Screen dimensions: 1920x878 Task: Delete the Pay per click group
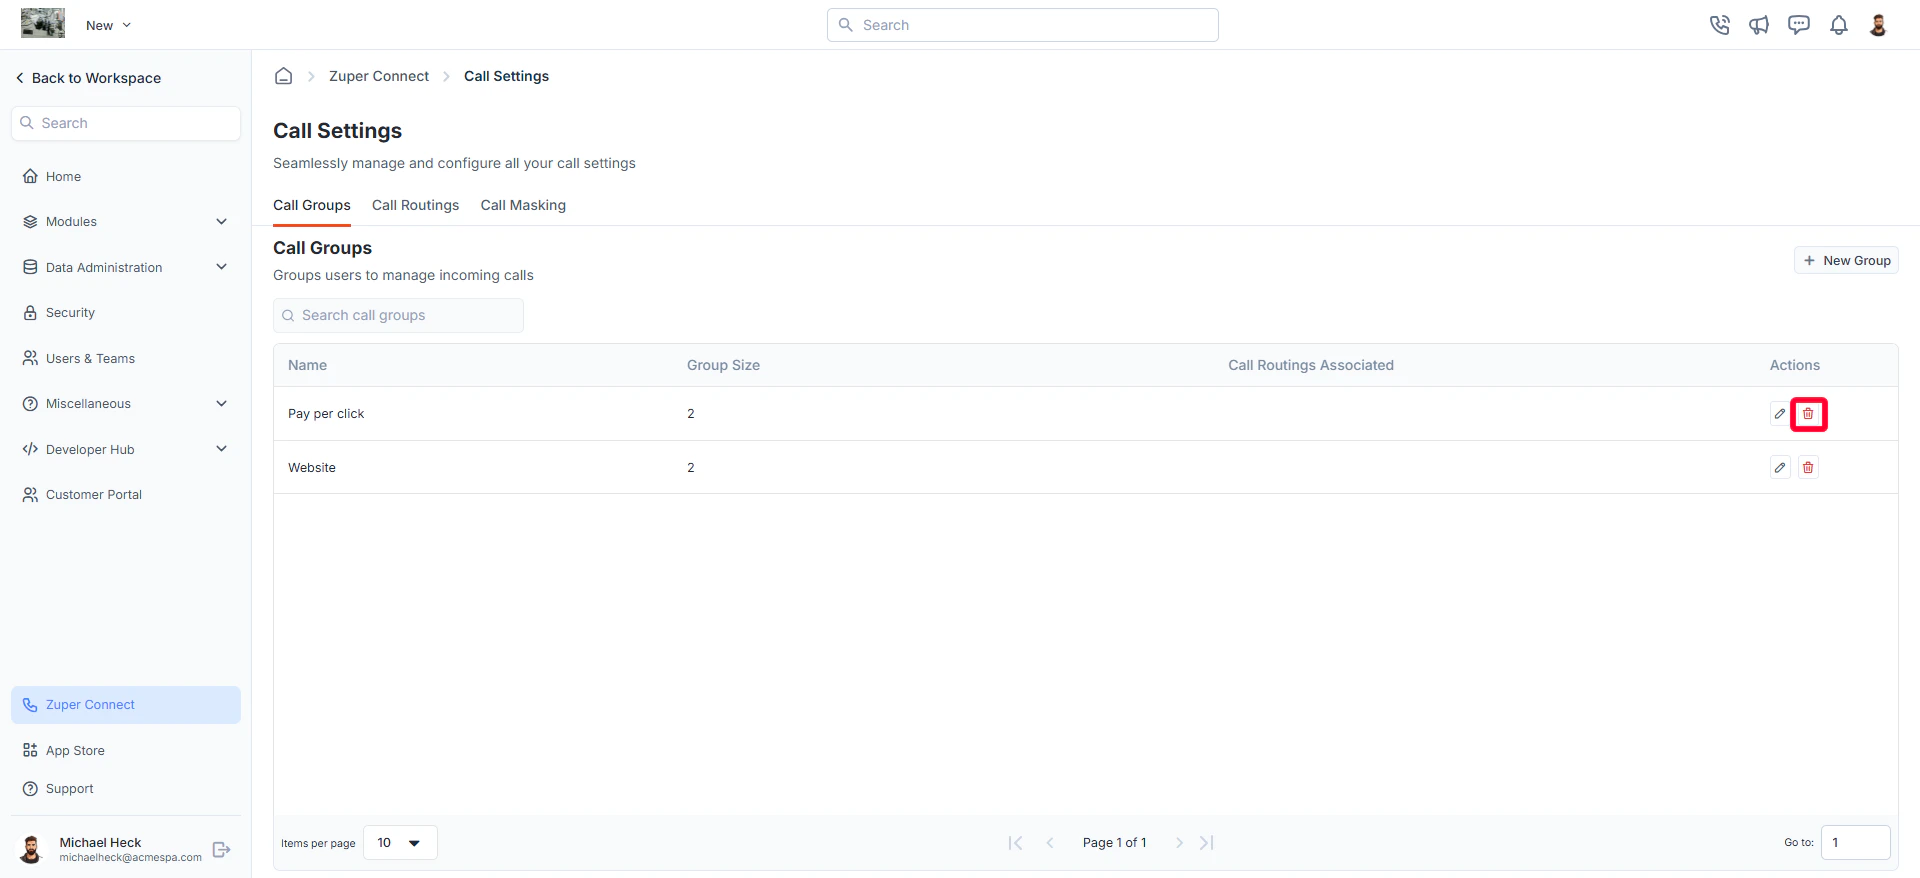click(1808, 414)
